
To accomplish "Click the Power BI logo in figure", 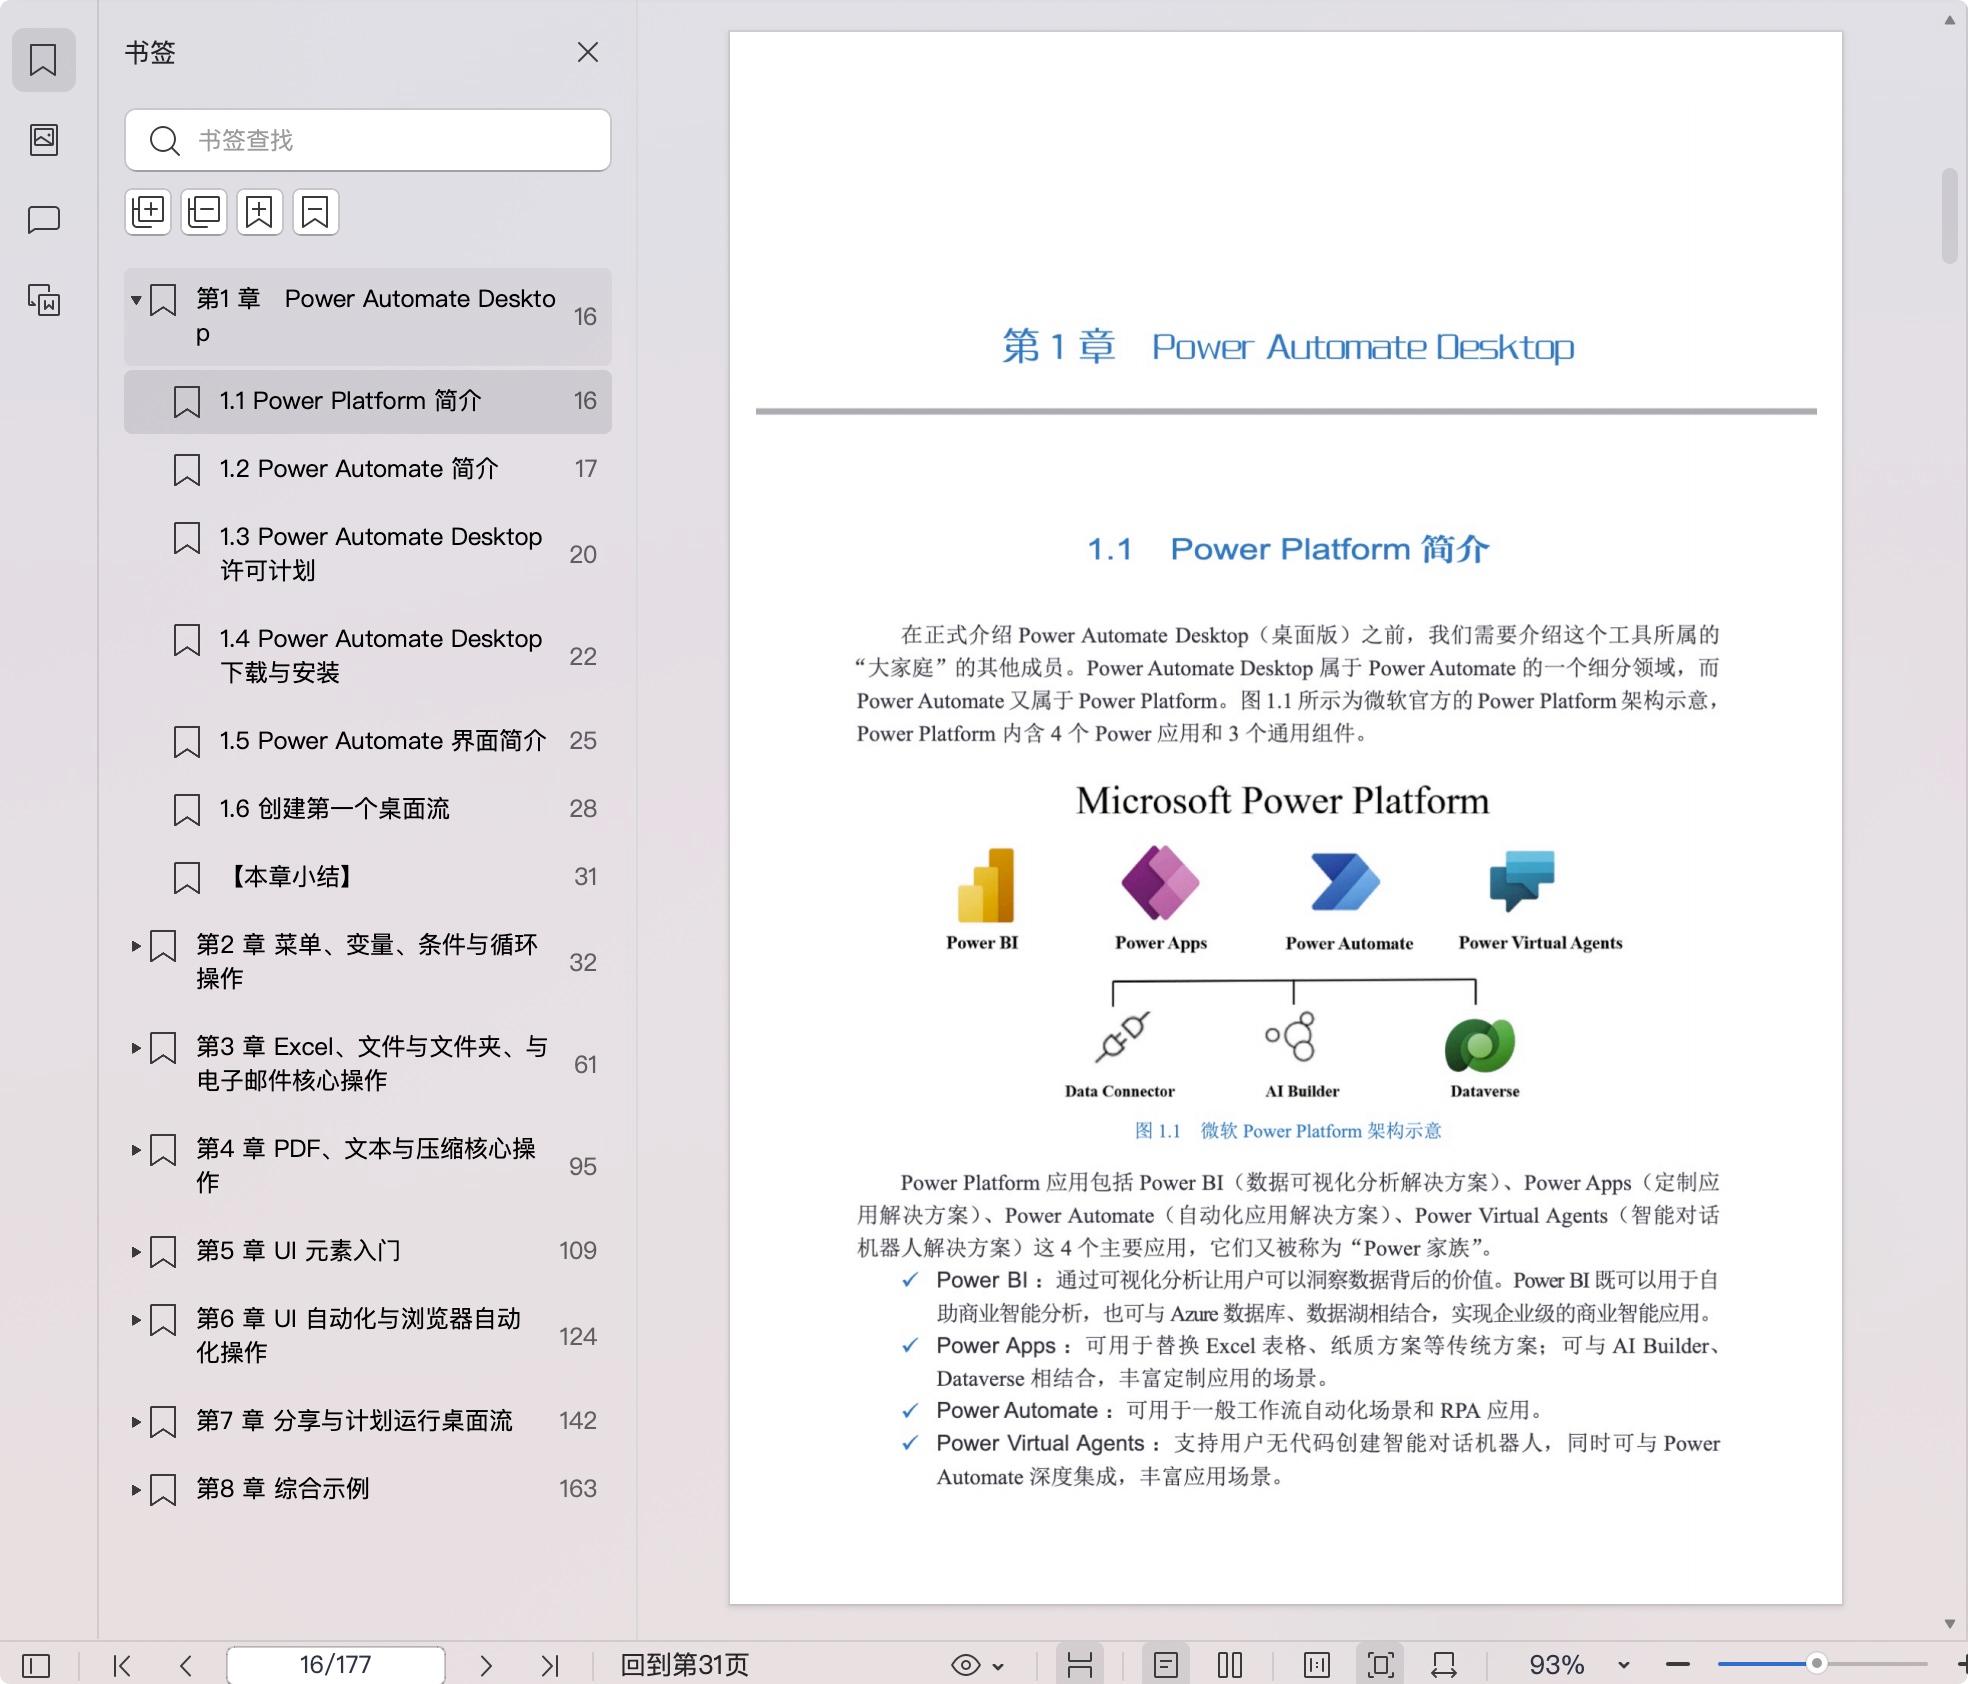I will coord(985,886).
